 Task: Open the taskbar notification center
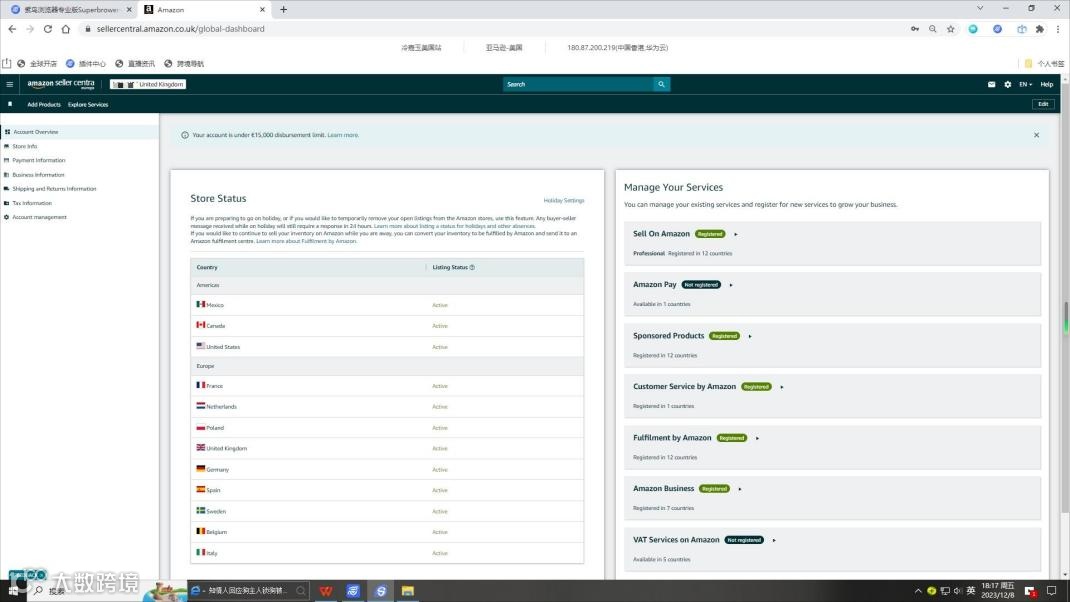pos(1052,591)
